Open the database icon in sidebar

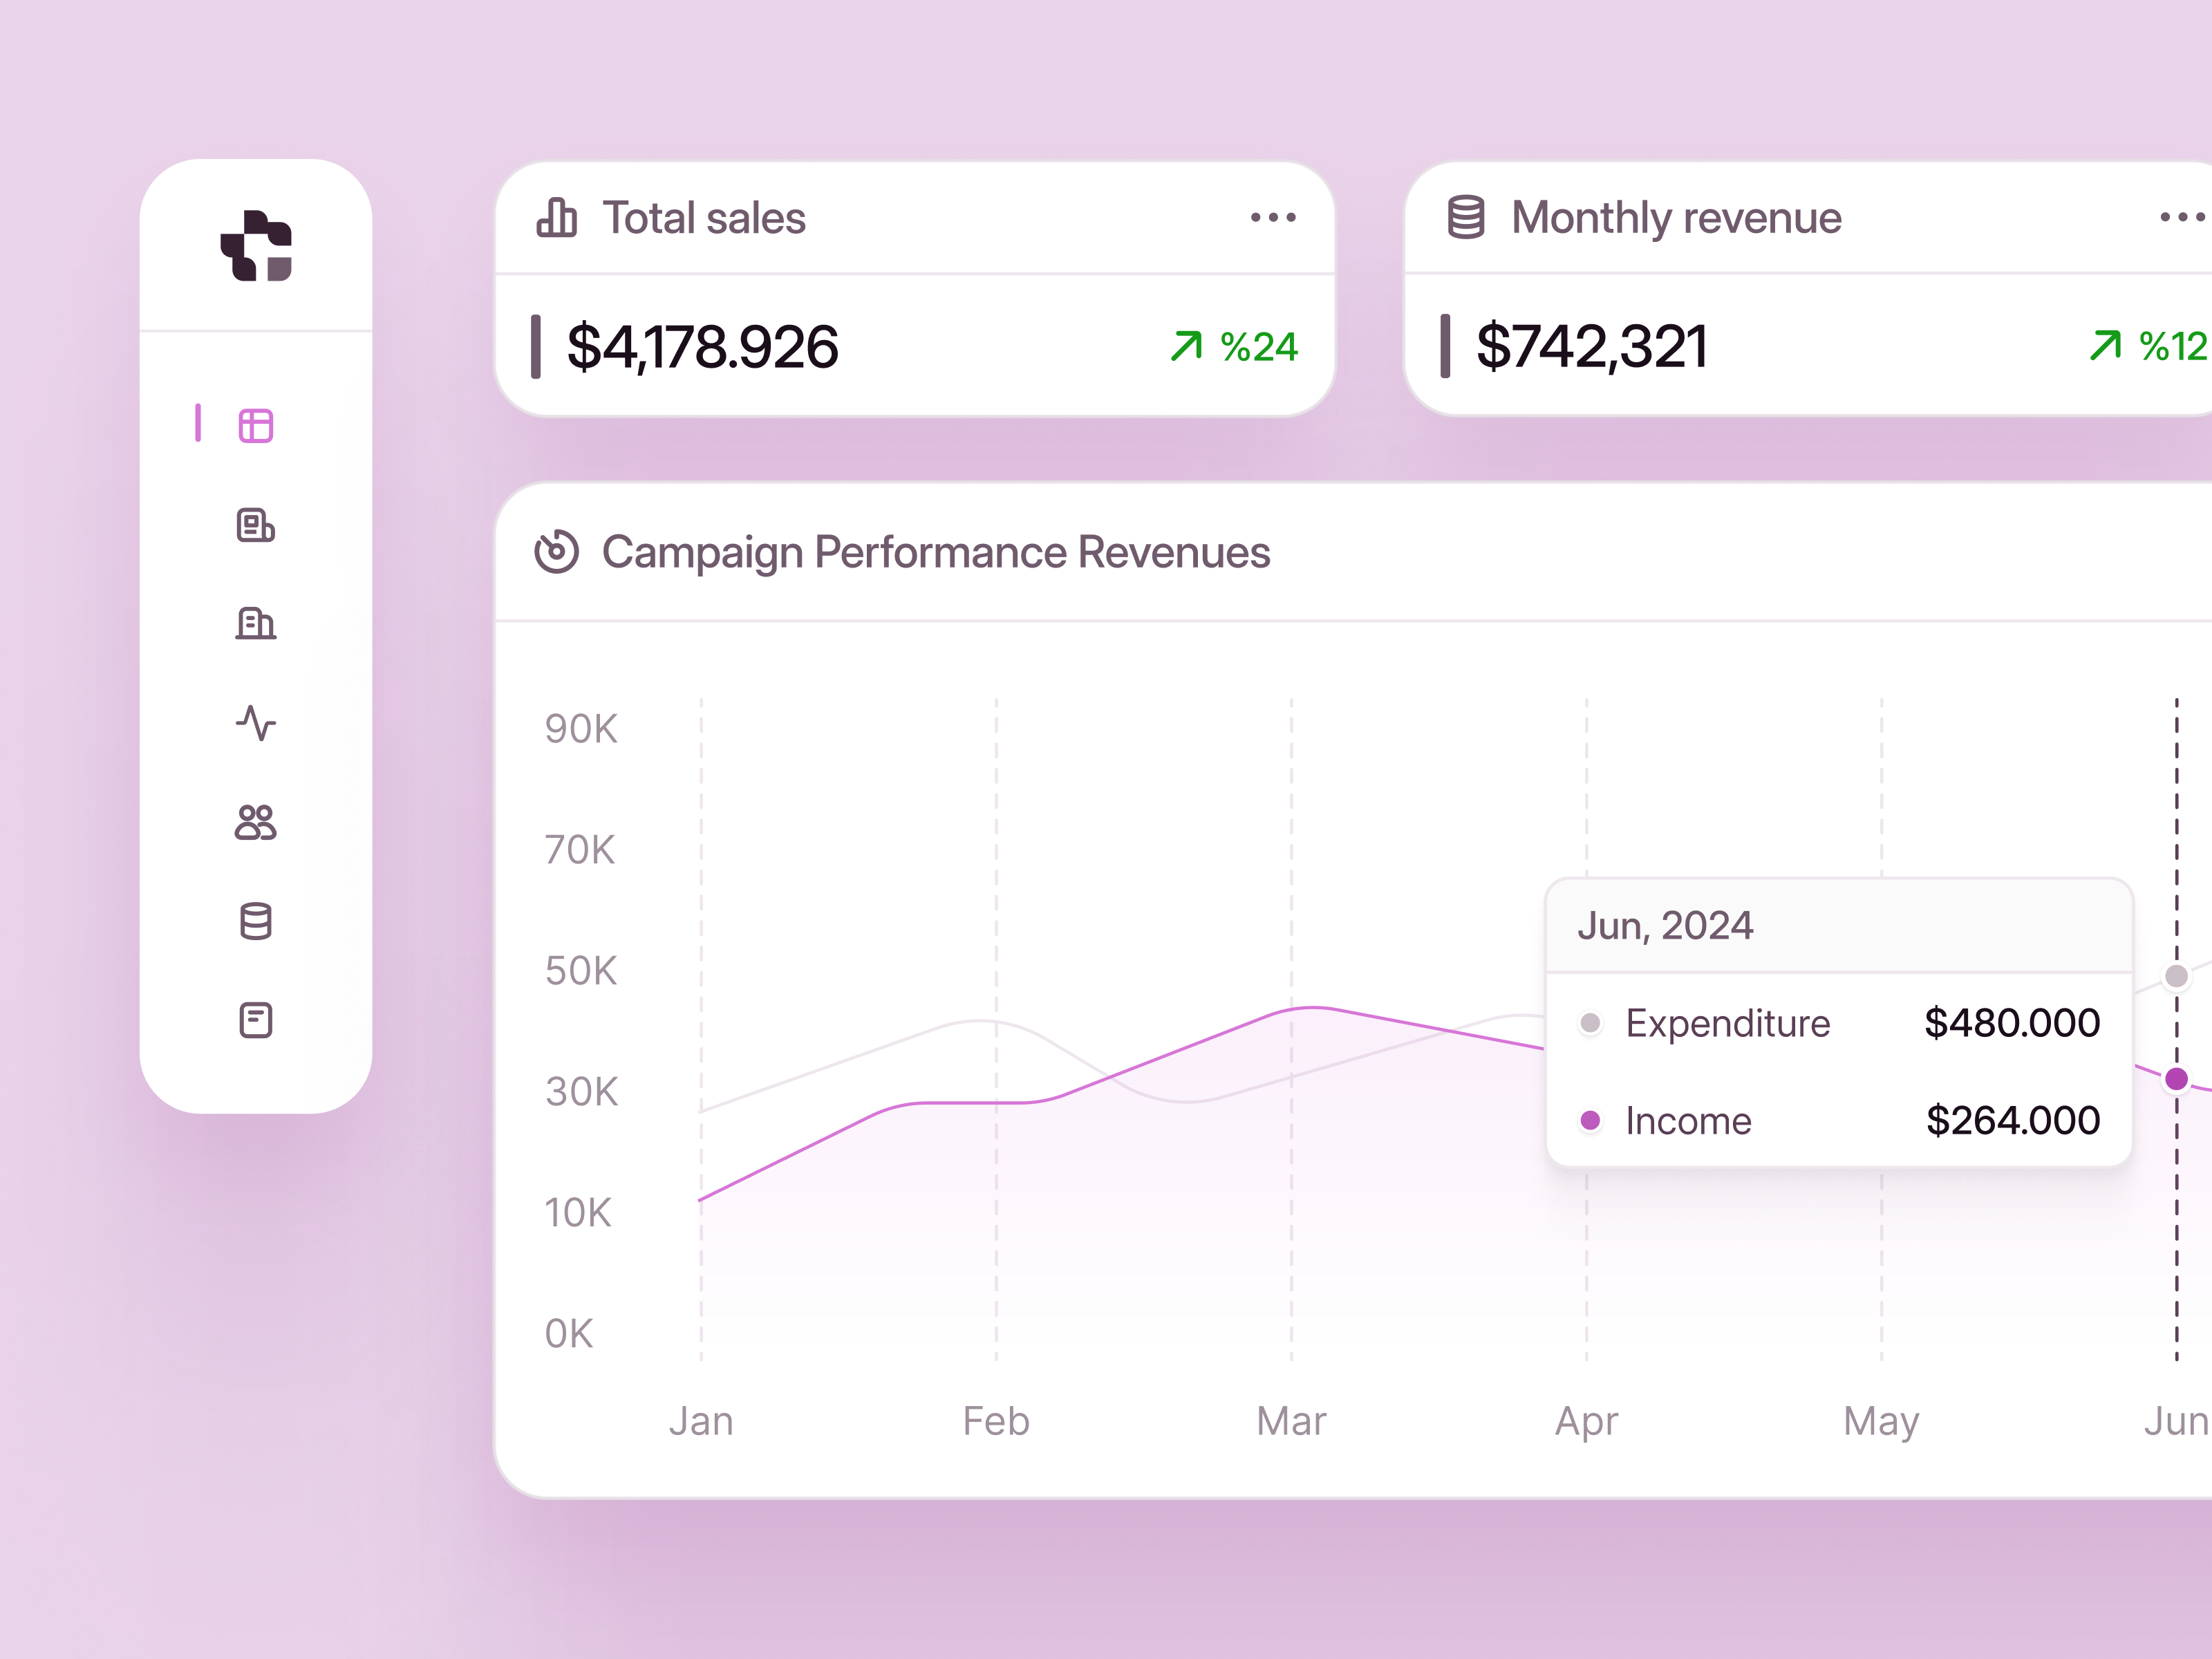pyautogui.click(x=256, y=921)
